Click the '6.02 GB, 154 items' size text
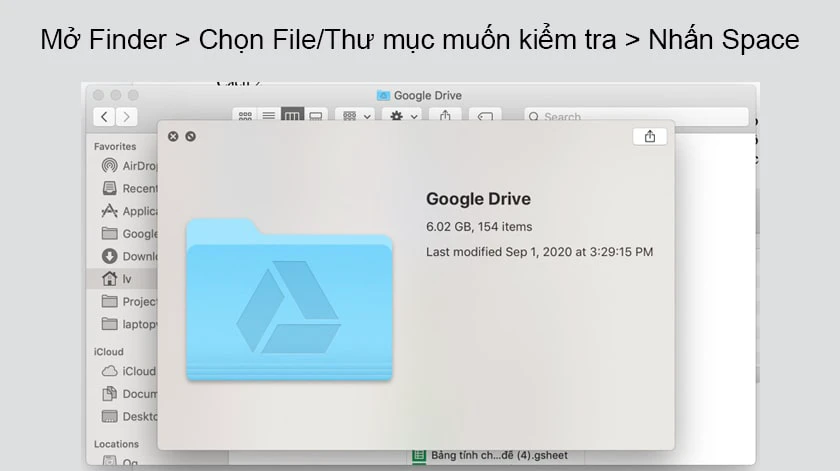This screenshot has width=840, height=471. pyautogui.click(x=479, y=227)
